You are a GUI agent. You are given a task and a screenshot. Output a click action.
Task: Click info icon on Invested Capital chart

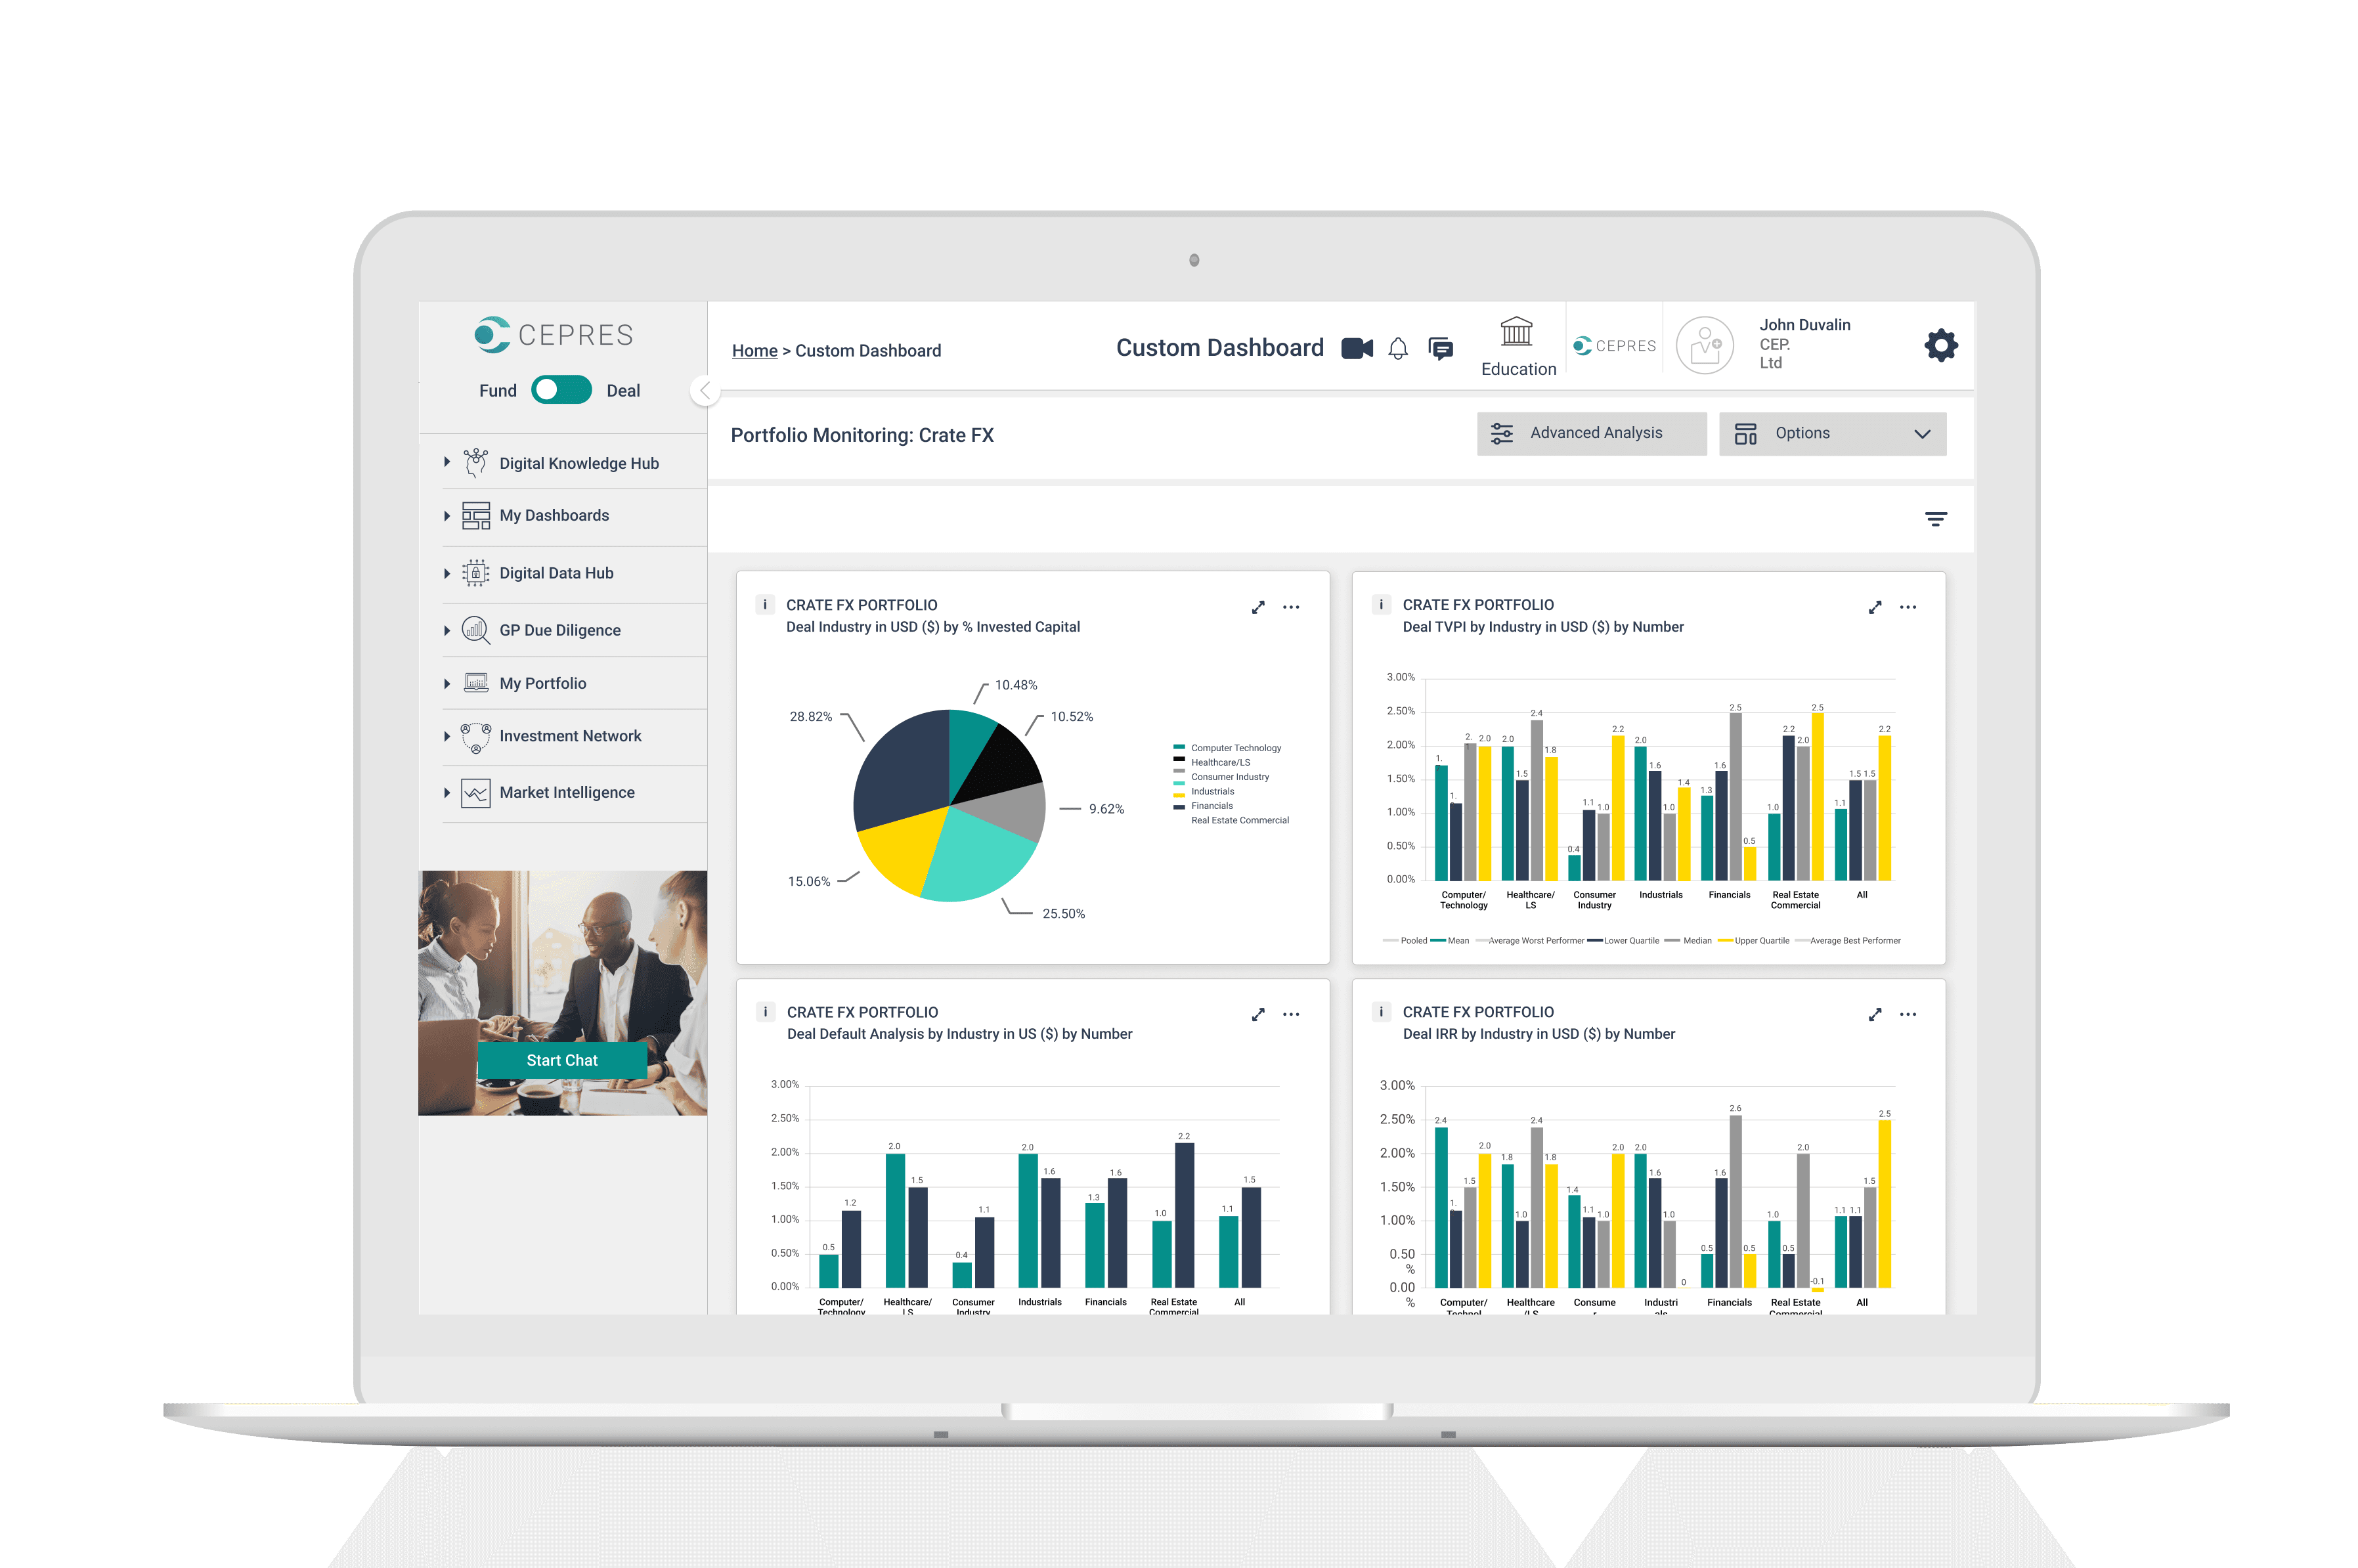(765, 604)
